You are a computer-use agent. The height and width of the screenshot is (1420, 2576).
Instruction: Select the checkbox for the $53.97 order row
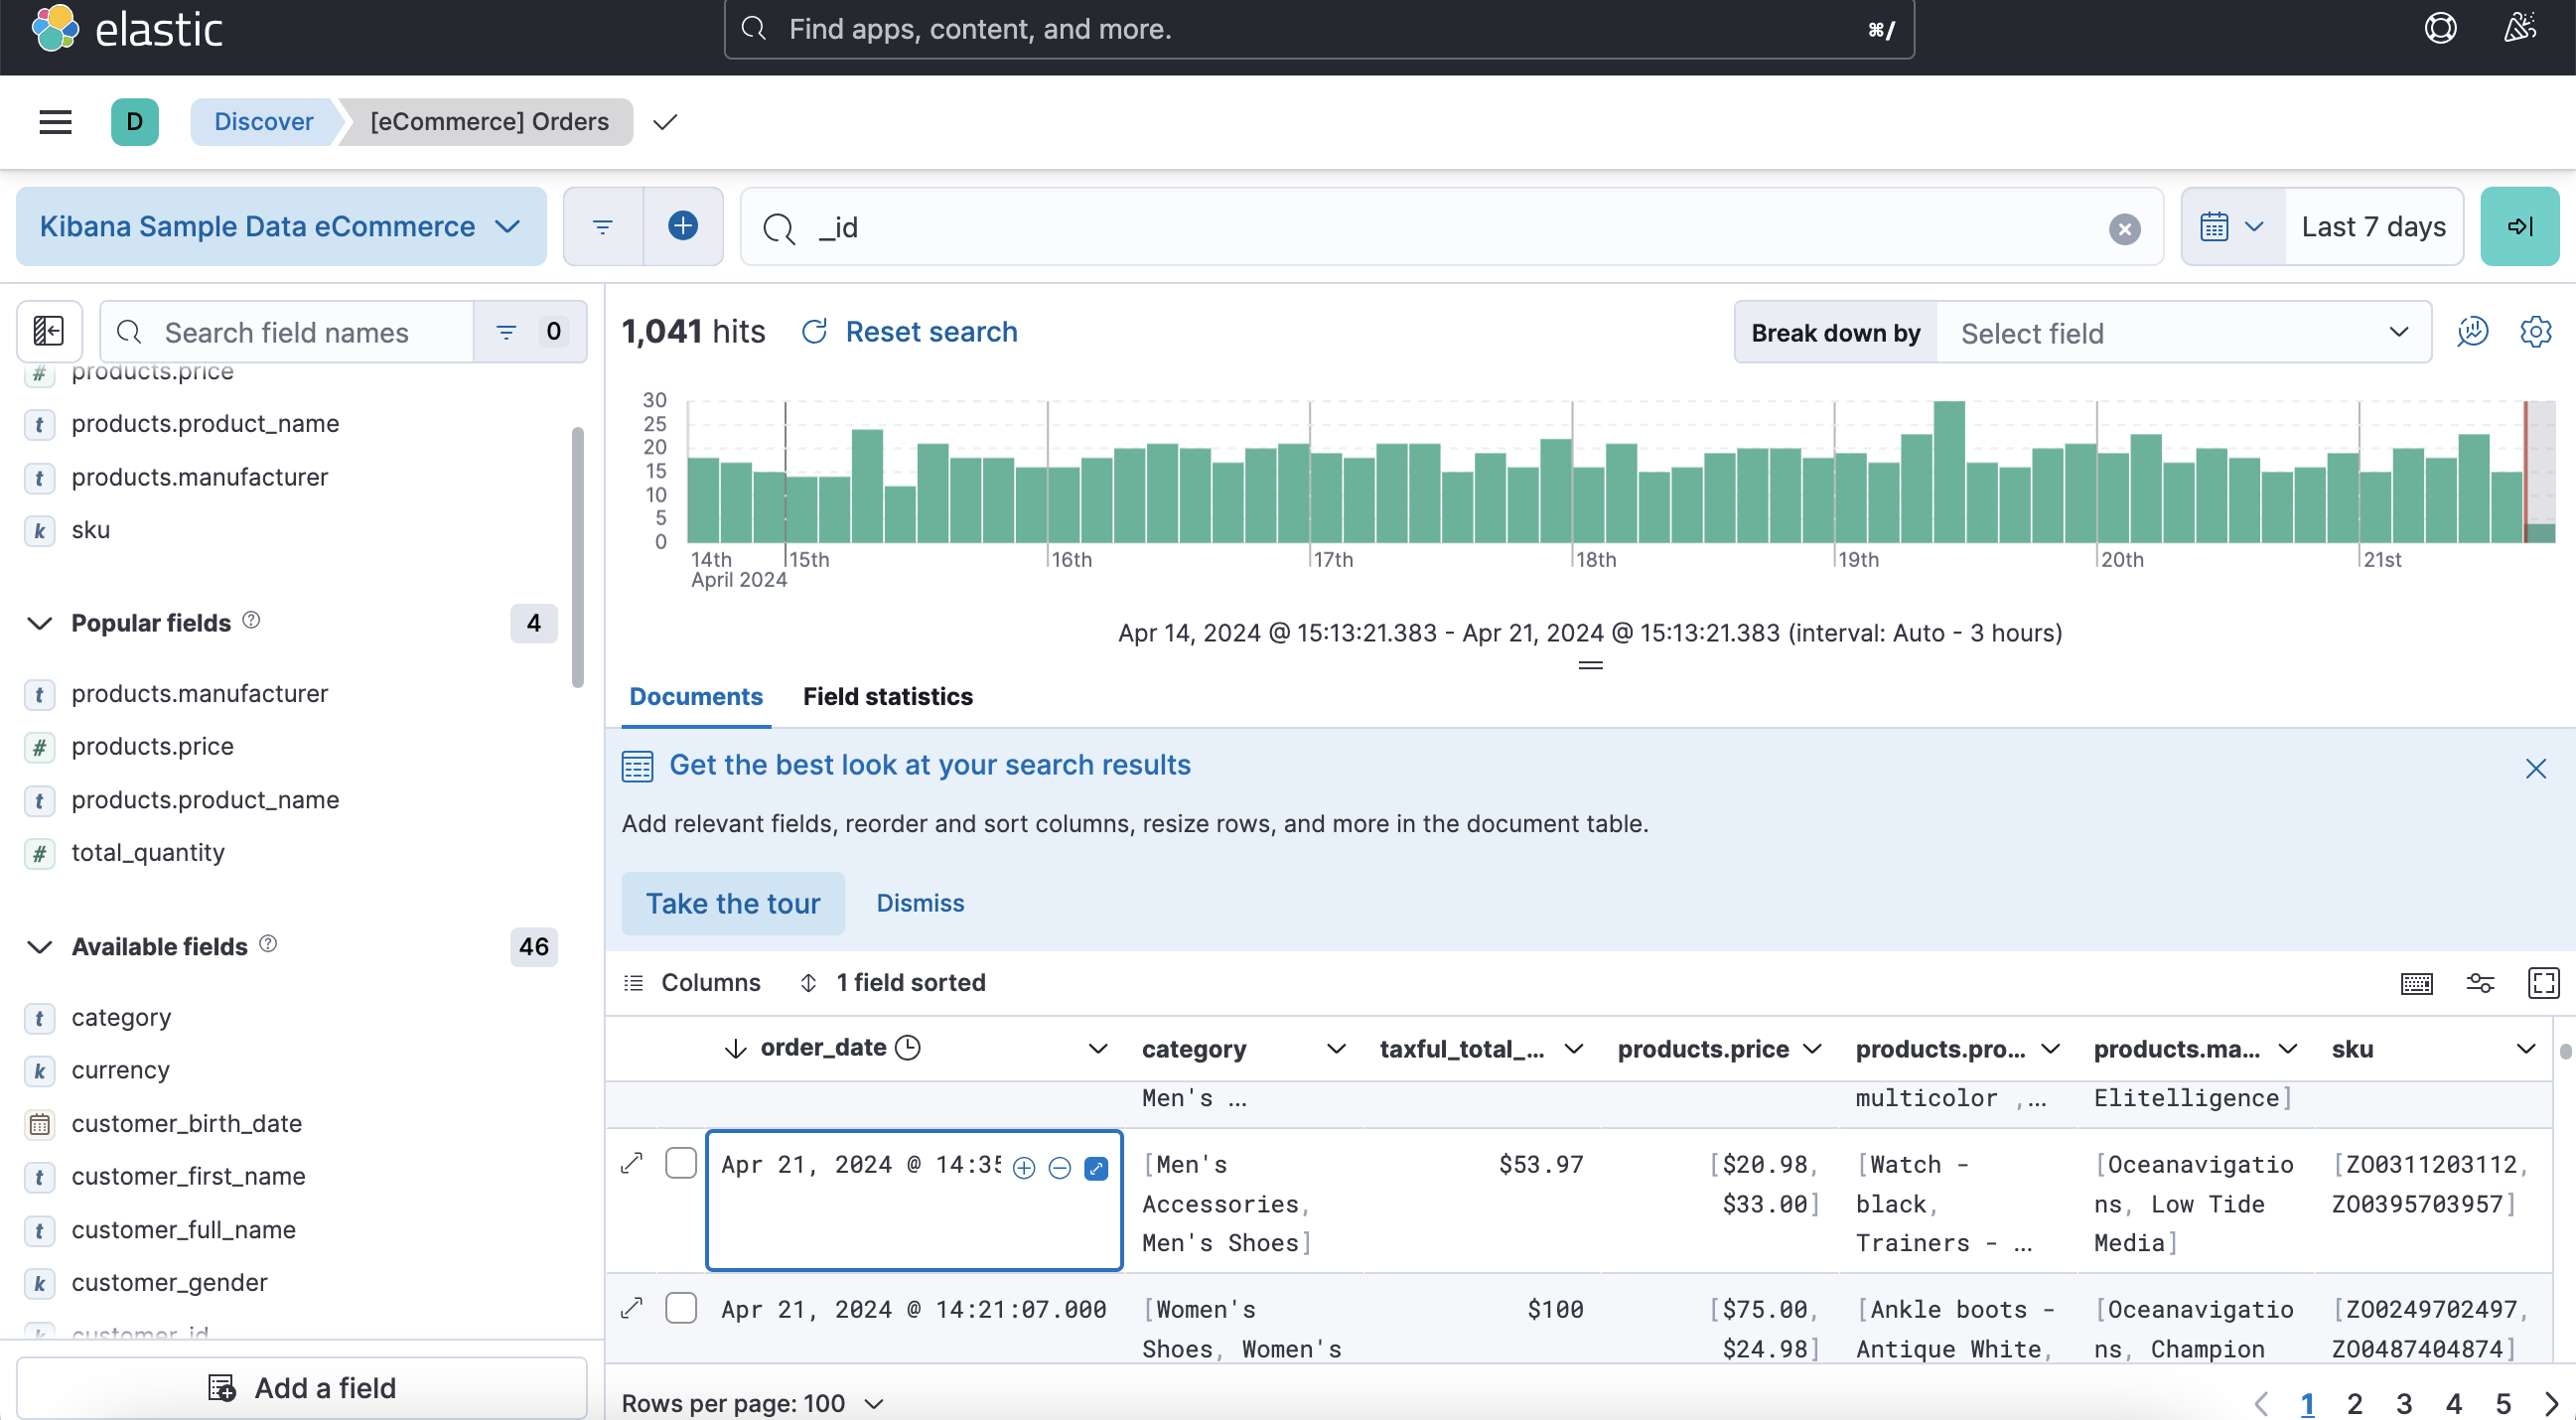click(681, 1163)
